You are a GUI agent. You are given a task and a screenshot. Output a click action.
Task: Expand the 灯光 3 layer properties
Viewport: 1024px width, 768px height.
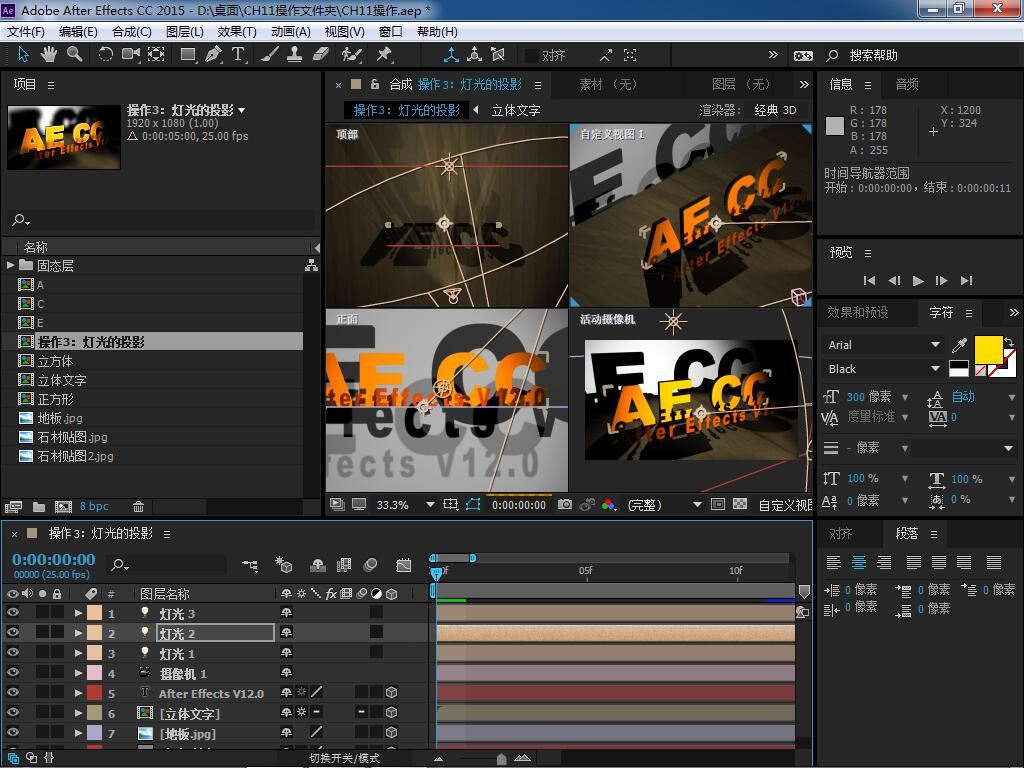tap(78, 613)
